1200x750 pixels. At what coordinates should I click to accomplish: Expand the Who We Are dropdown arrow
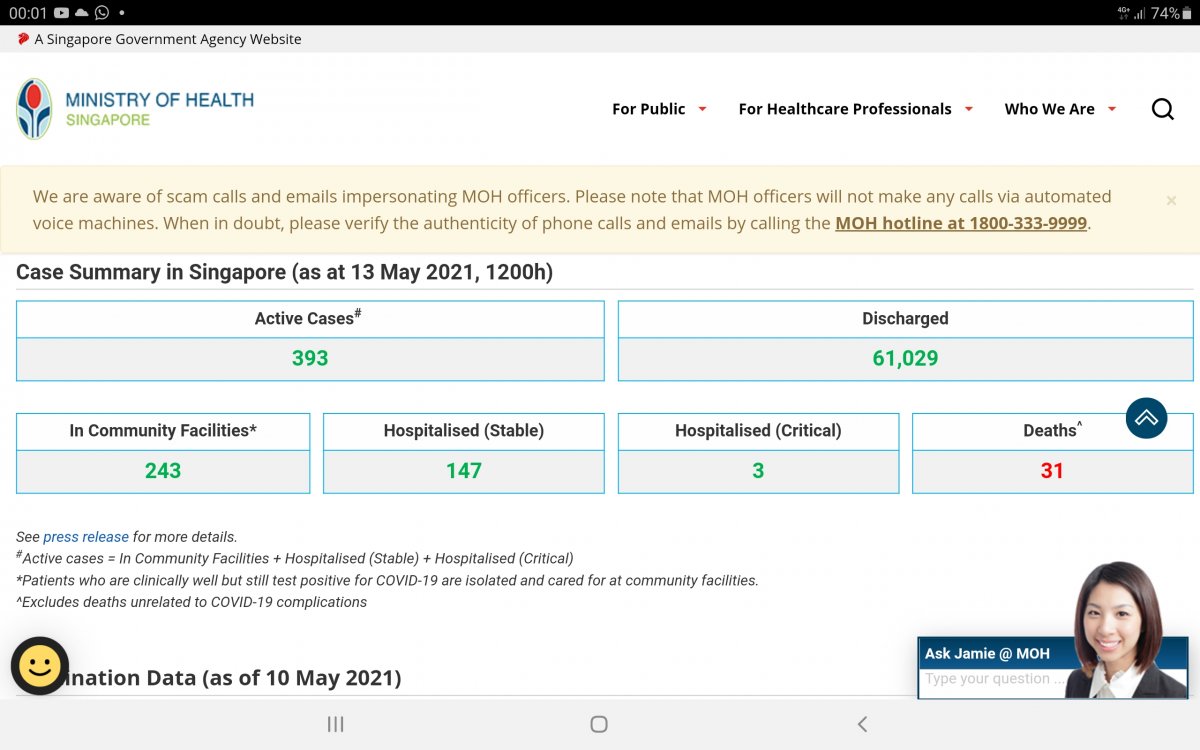point(1111,109)
